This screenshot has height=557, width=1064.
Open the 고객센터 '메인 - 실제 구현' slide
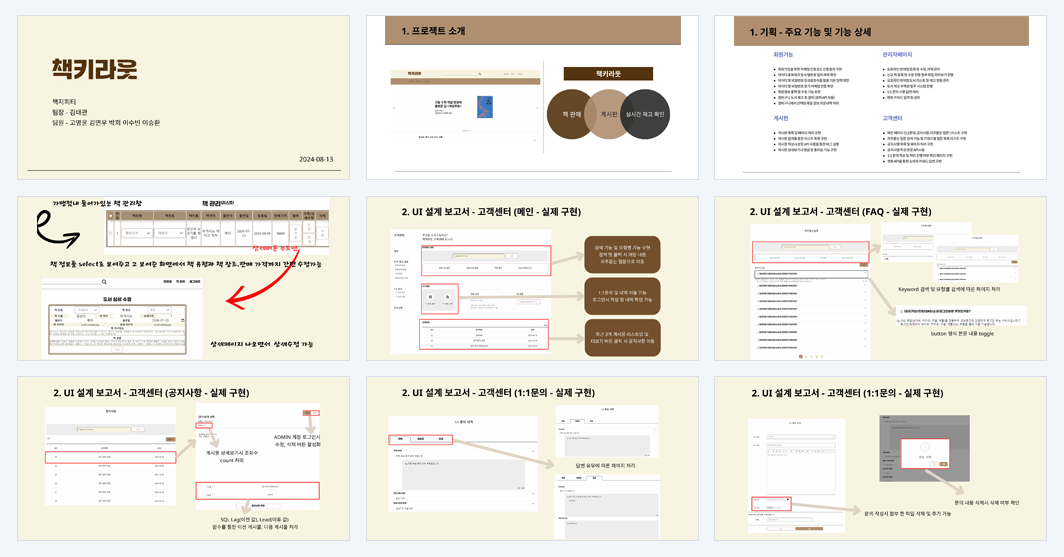[x=533, y=278]
